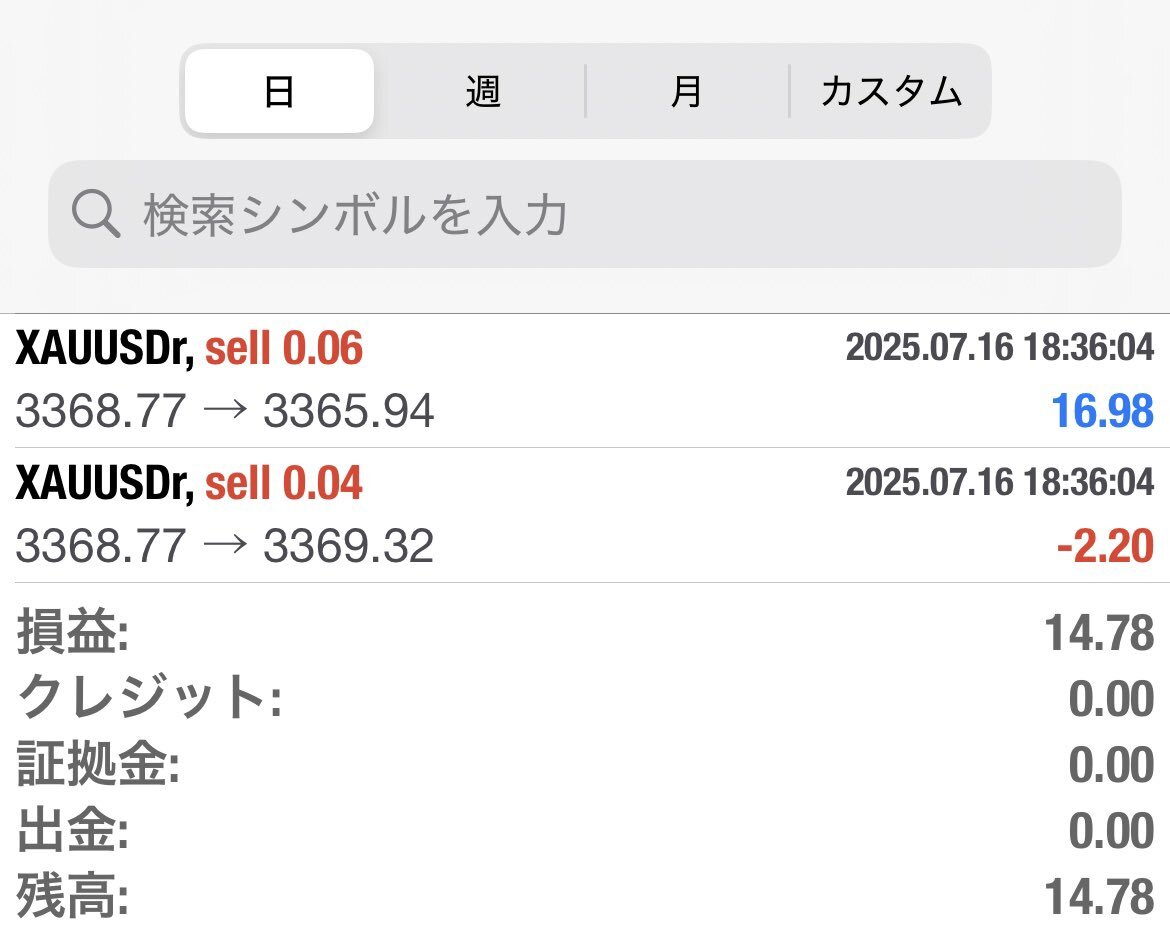Image resolution: width=1170 pixels, height=939 pixels.
Task: Open the XAUUSDr sell 0.04 trade row
Action: [585, 516]
